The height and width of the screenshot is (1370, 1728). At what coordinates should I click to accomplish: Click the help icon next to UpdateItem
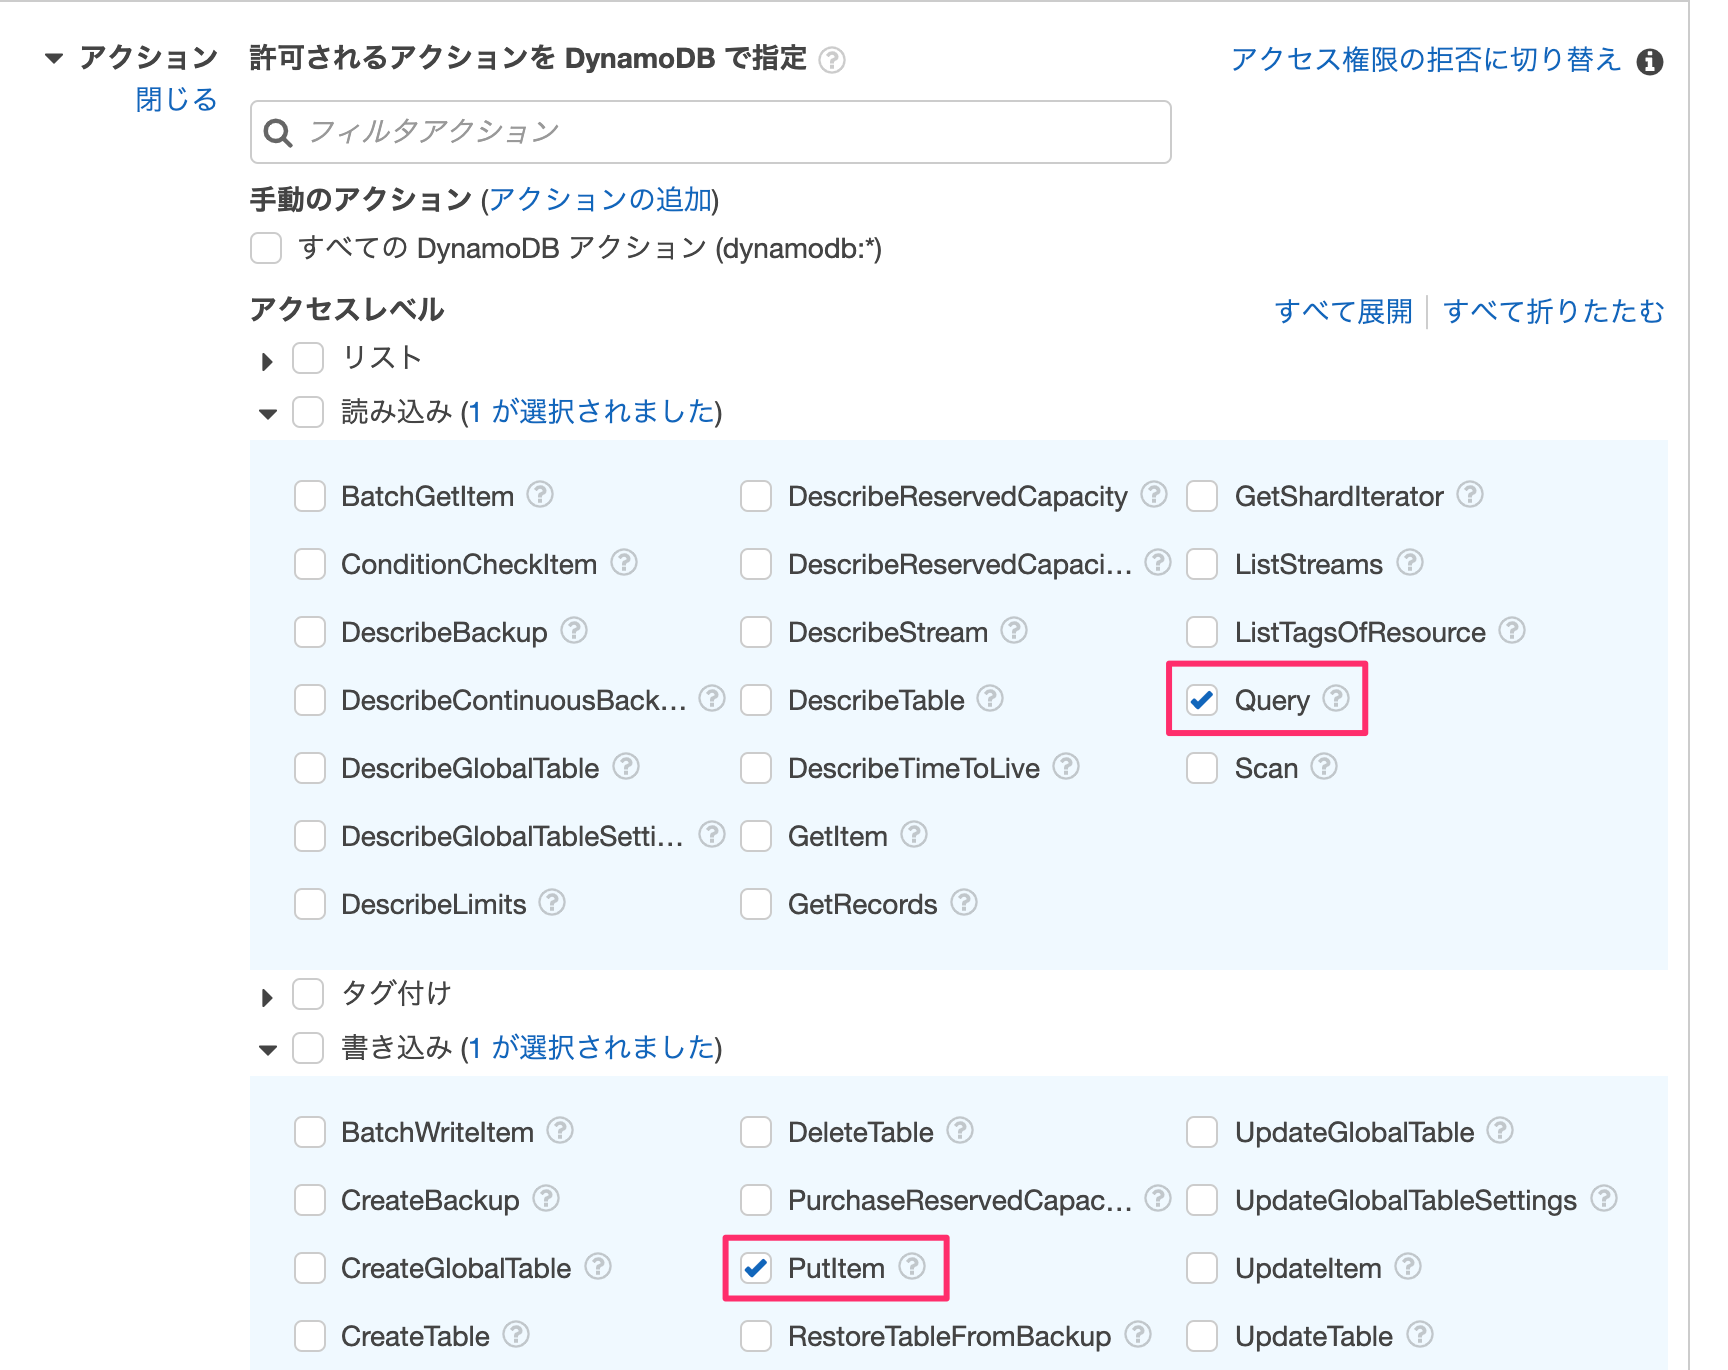tap(1408, 1267)
